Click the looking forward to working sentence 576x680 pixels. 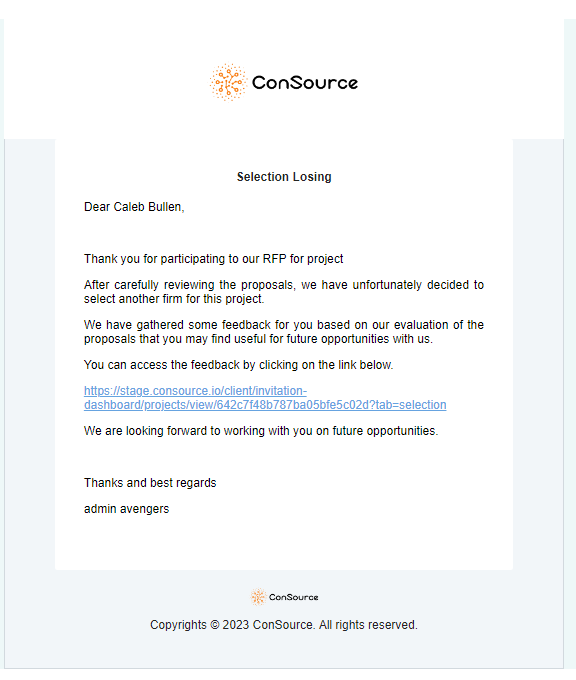tap(261, 431)
